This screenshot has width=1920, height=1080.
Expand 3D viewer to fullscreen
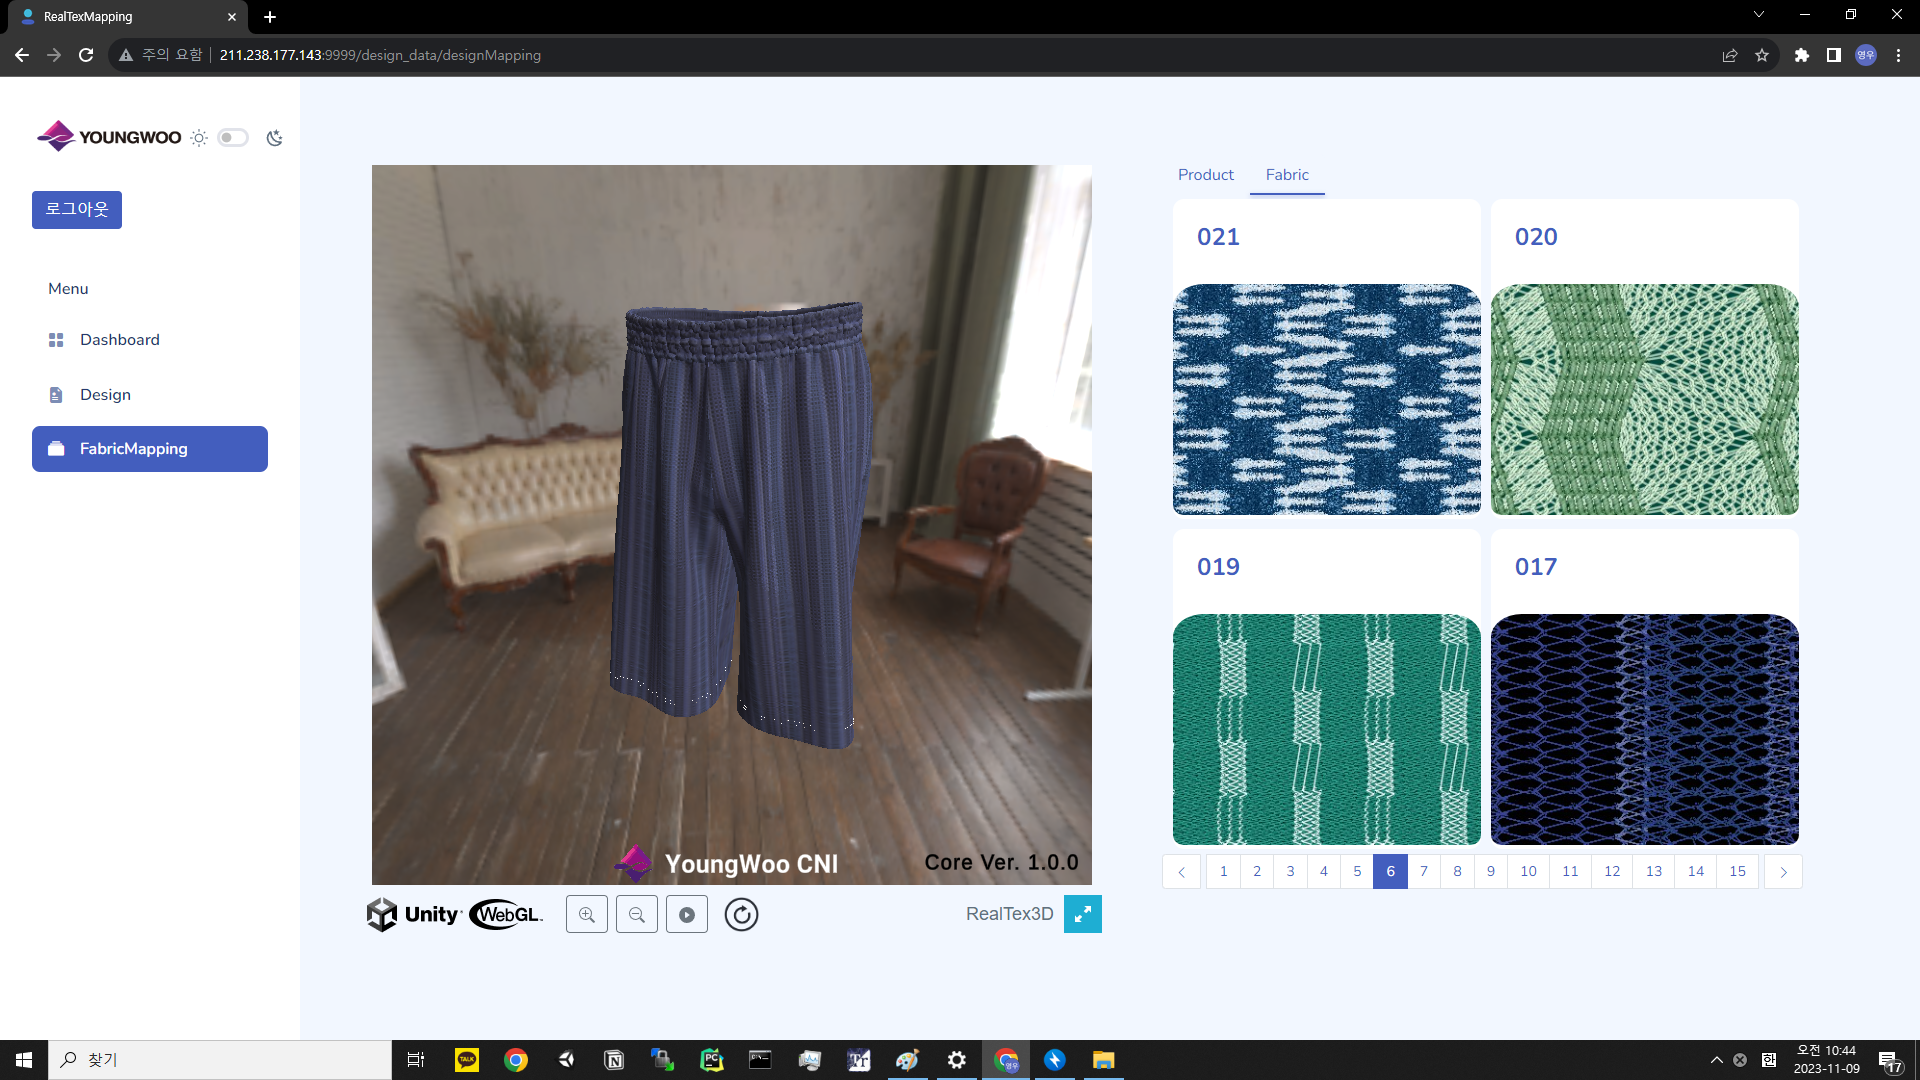coord(1082,914)
